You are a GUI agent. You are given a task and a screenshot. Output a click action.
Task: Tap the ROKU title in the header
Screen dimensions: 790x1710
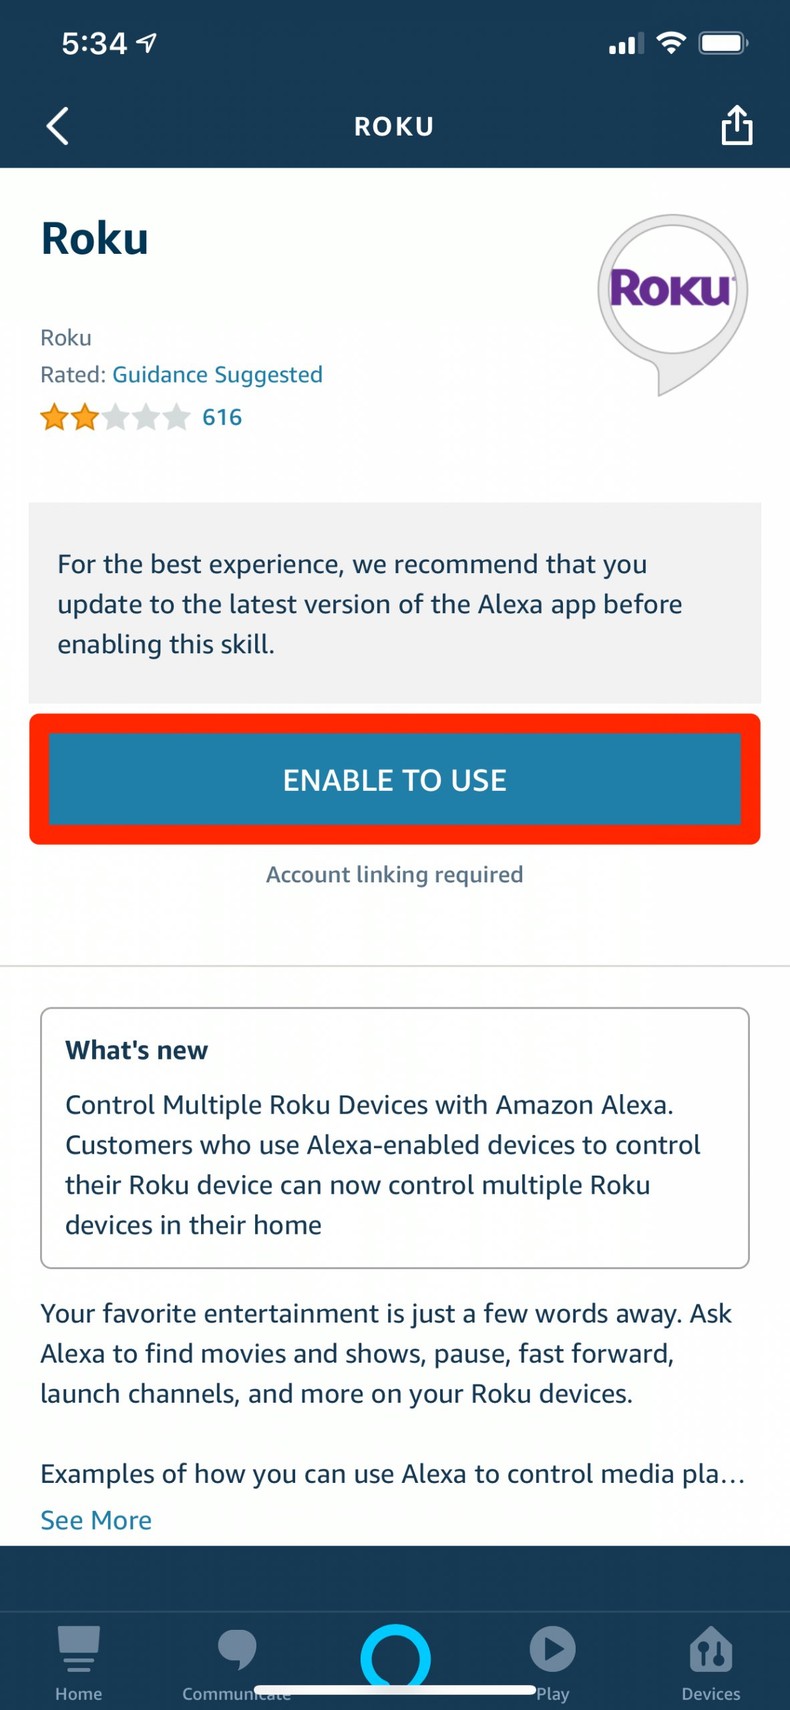click(394, 125)
